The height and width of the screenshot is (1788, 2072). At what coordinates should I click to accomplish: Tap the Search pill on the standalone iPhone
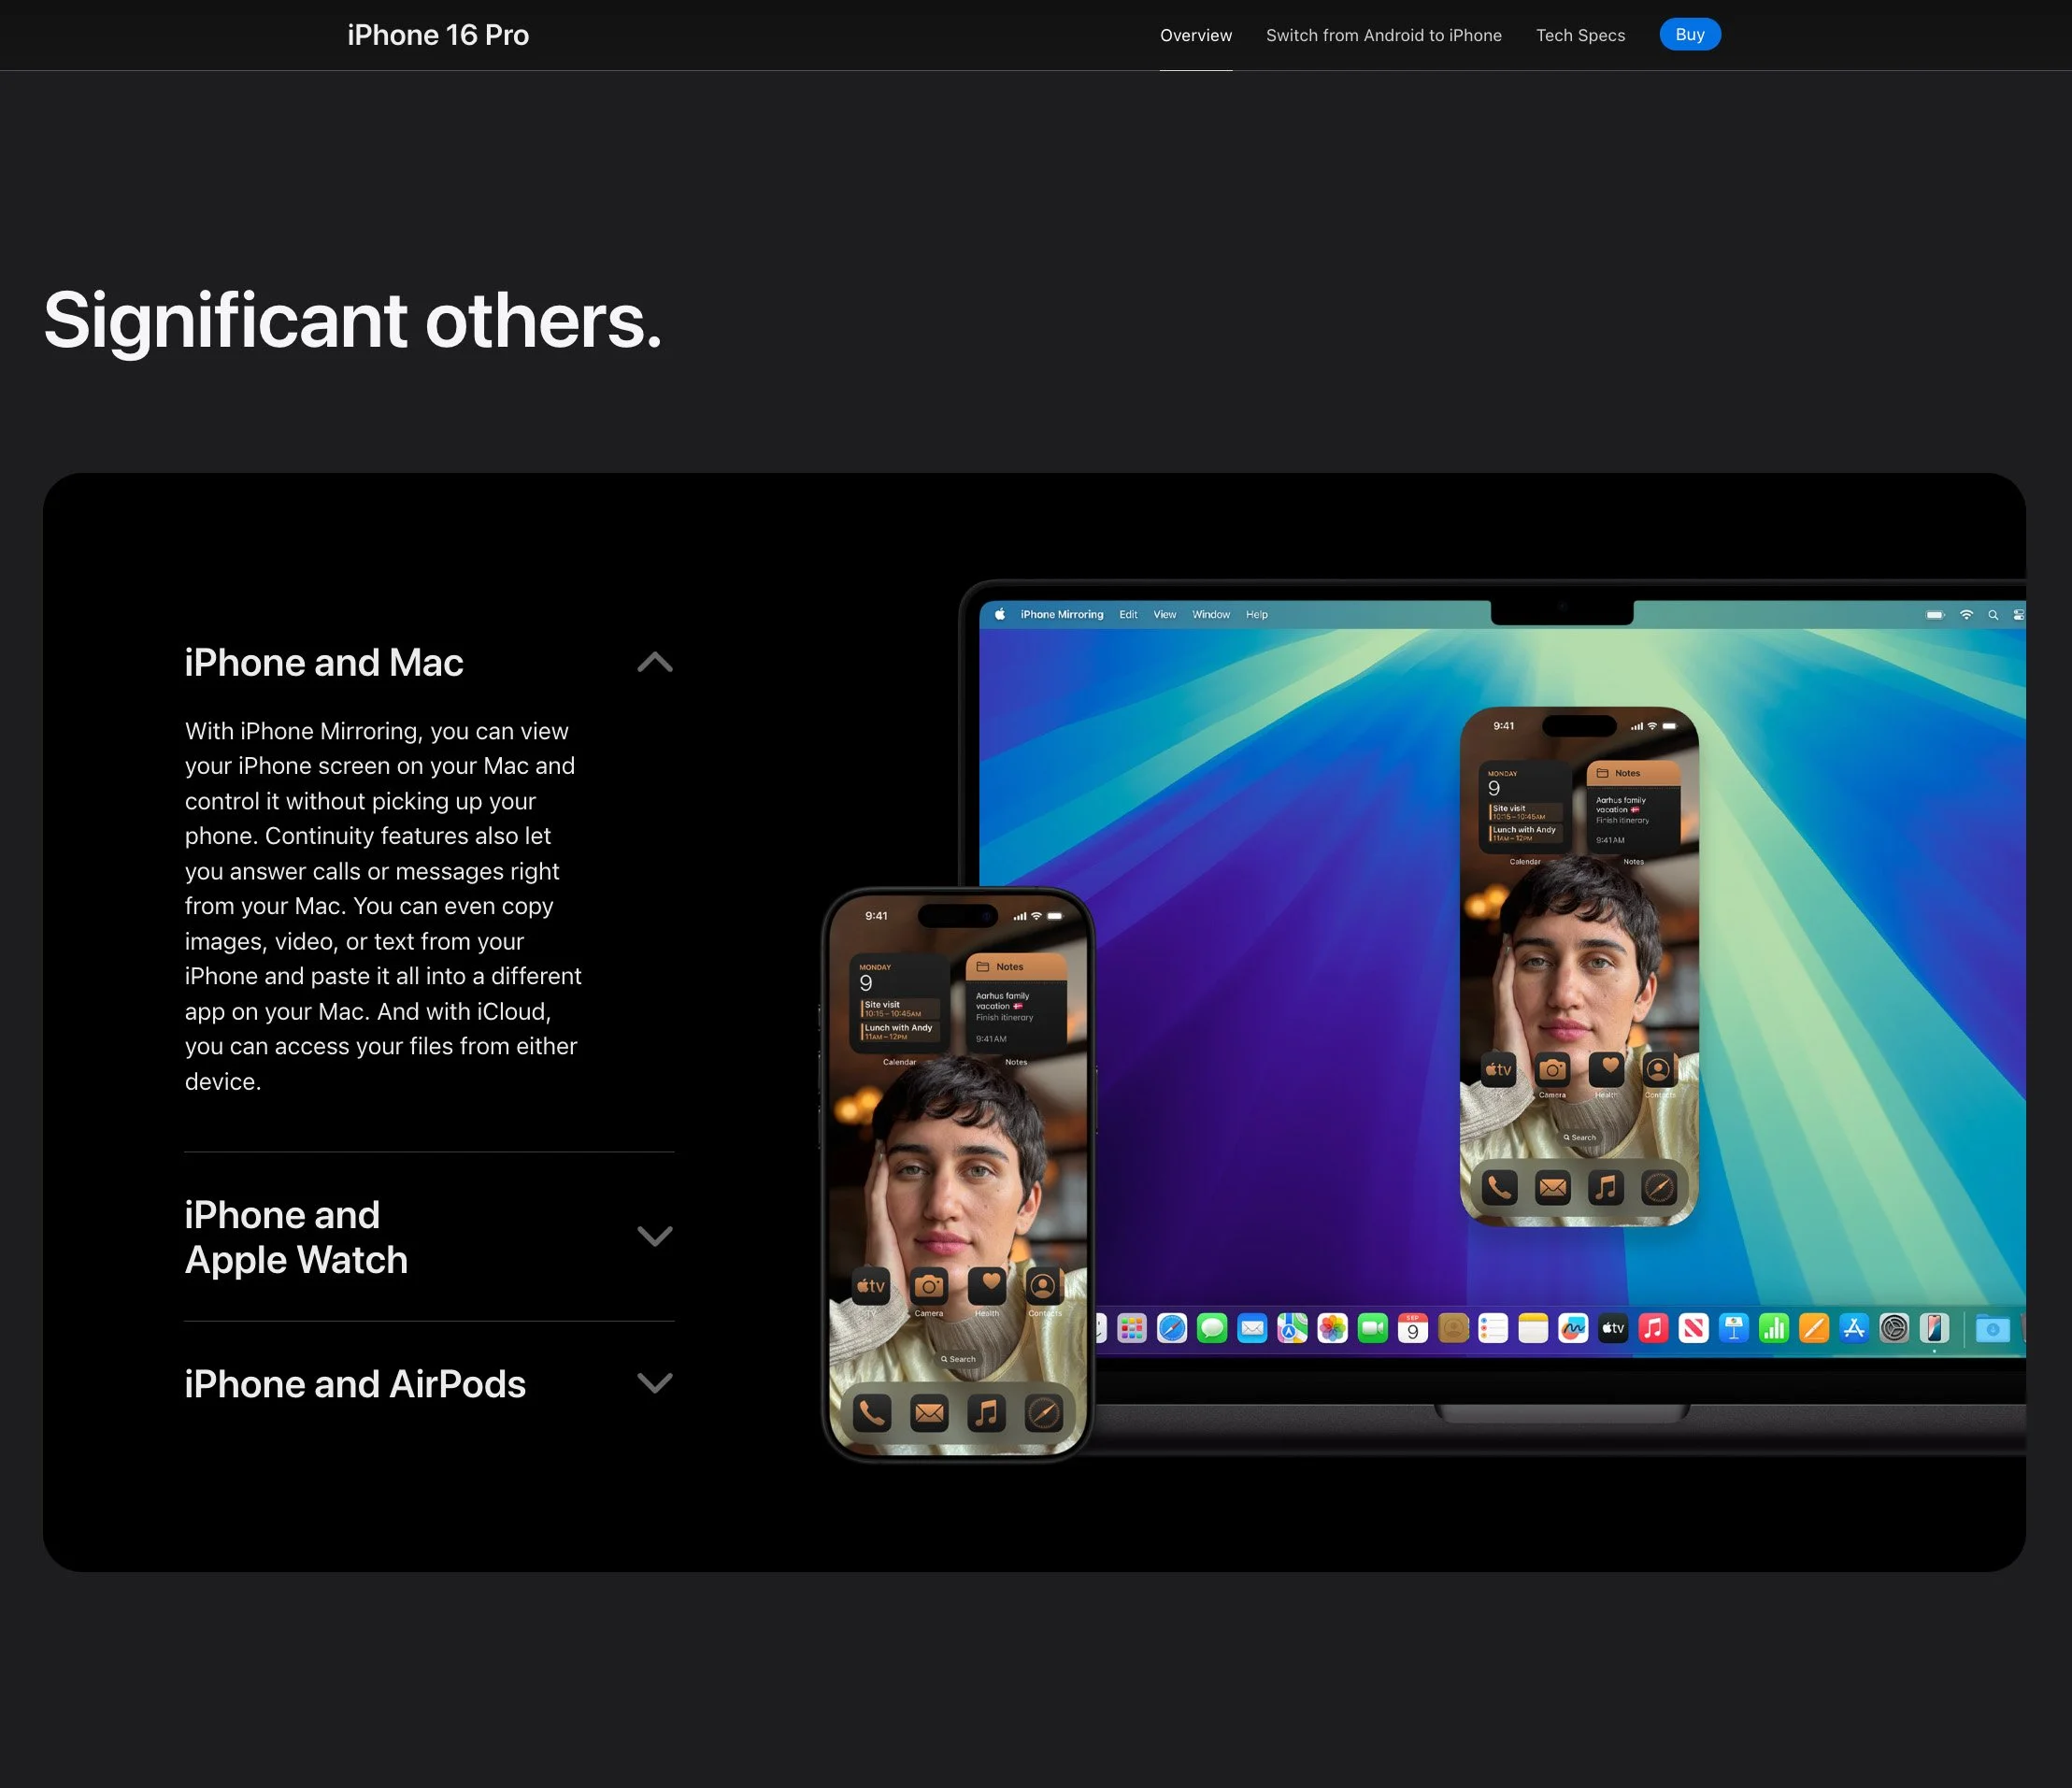click(x=958, y=1359)
